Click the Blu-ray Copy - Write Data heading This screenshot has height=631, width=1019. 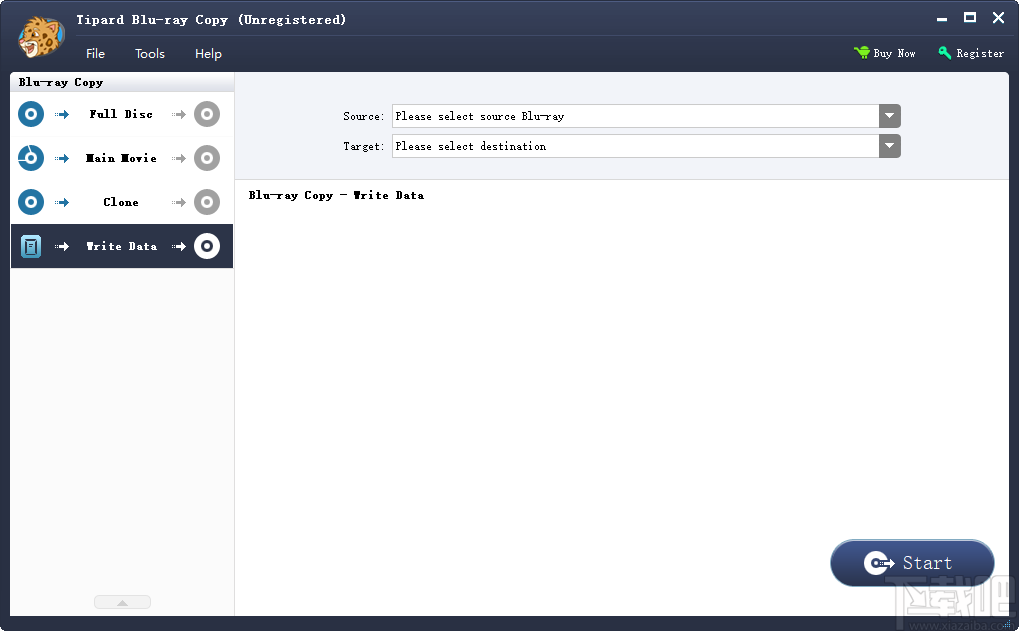point(336,196)
